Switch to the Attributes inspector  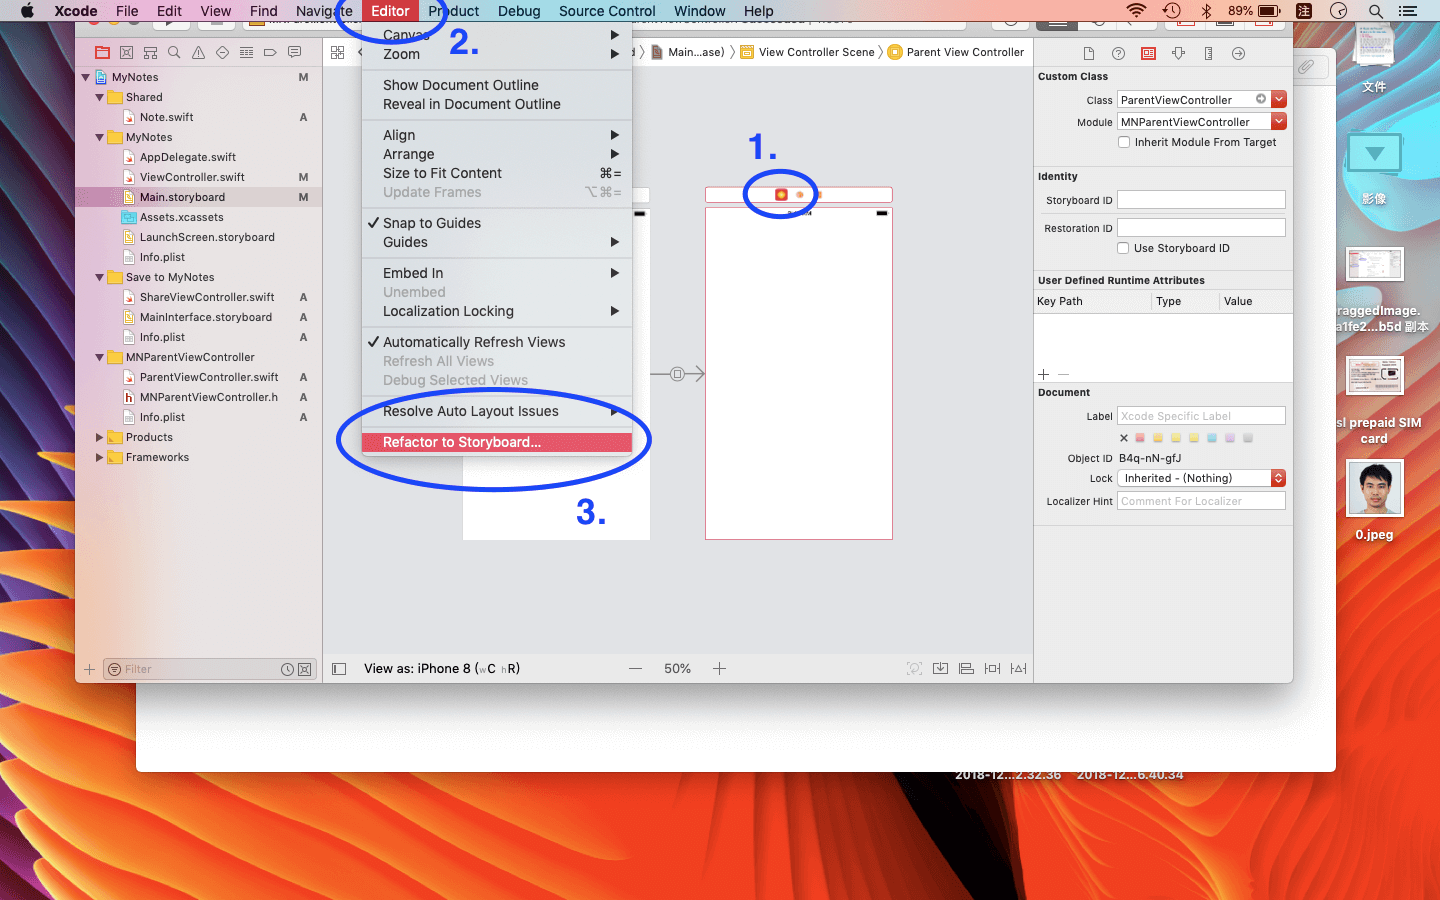coord(1179,53)
